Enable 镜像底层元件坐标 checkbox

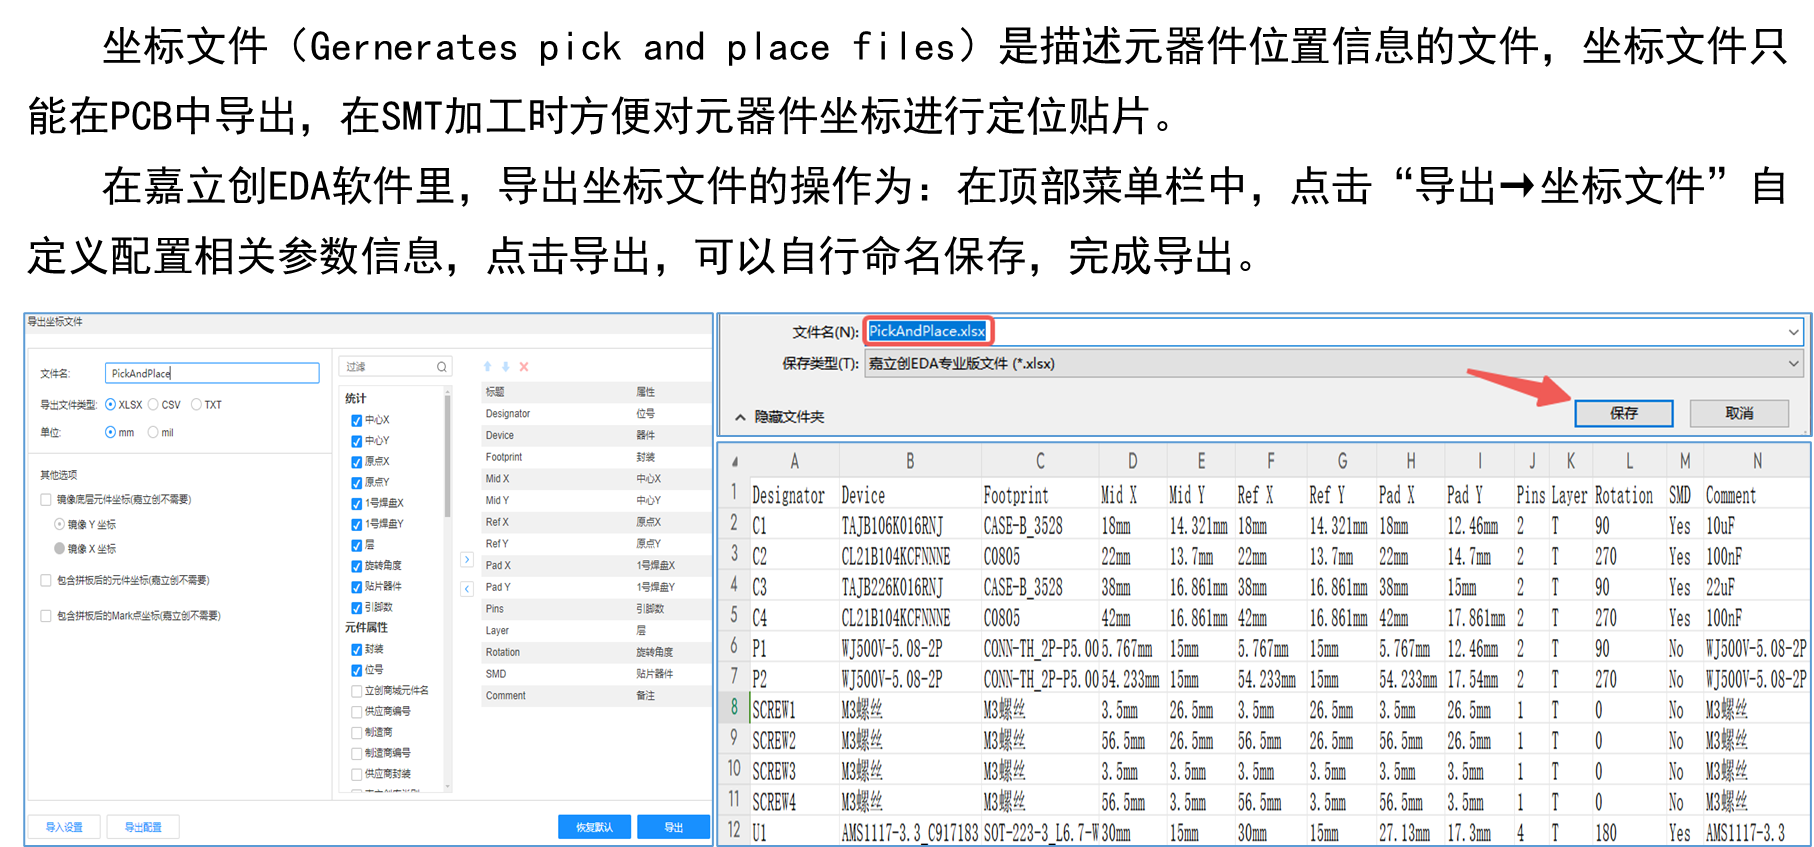(x=46, y=500)
